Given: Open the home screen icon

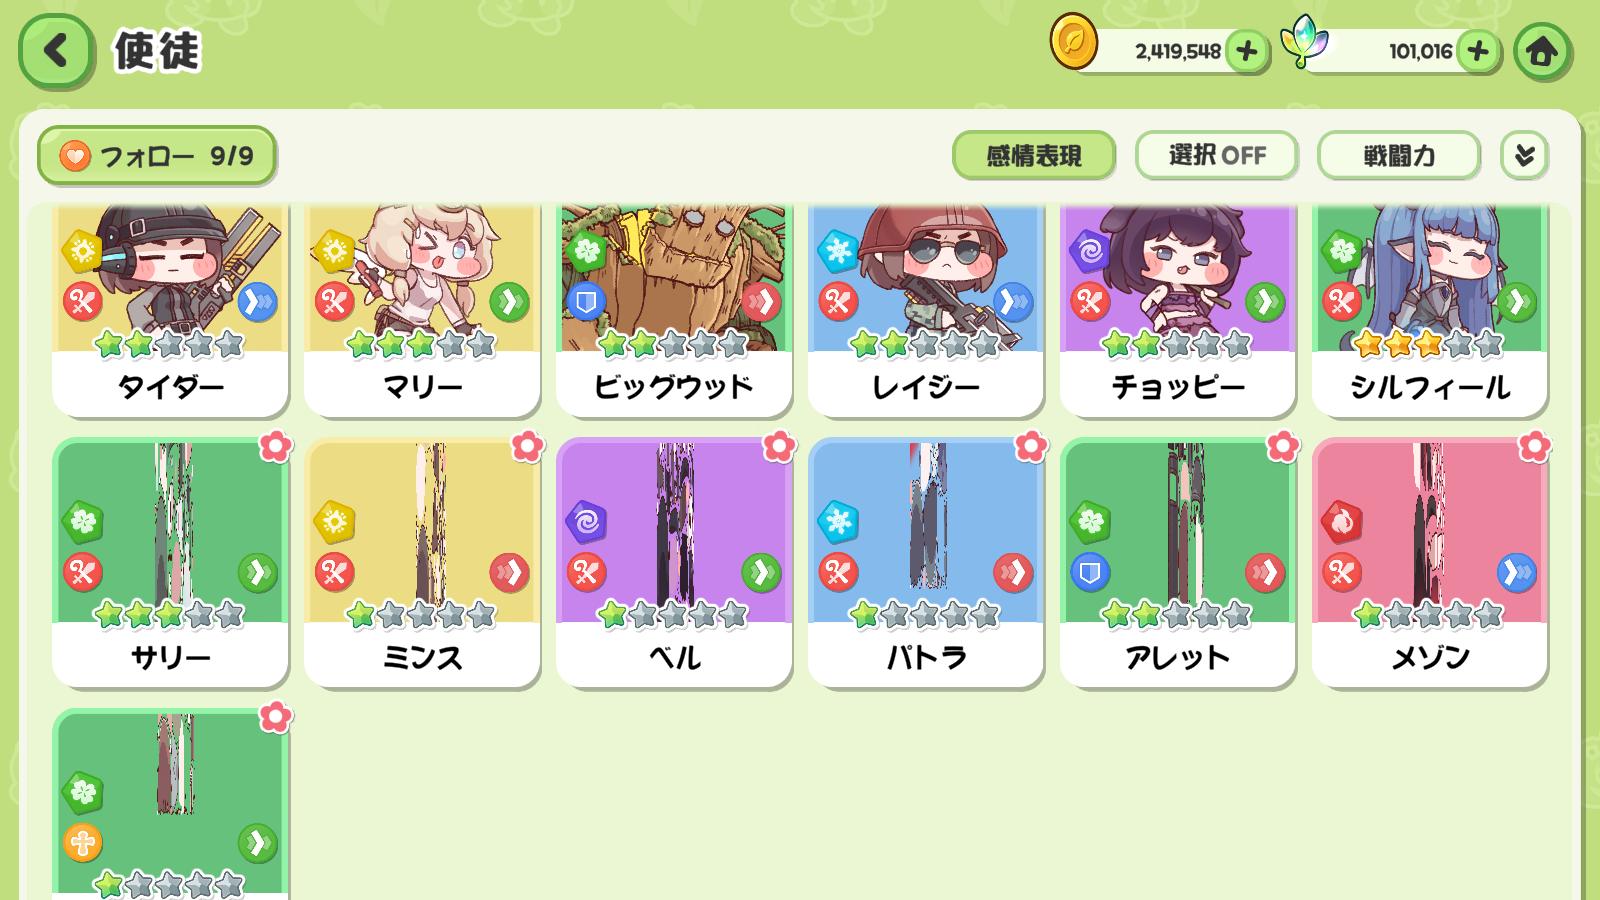Looking at the screenshot, I should click(x=1541, y=51).
